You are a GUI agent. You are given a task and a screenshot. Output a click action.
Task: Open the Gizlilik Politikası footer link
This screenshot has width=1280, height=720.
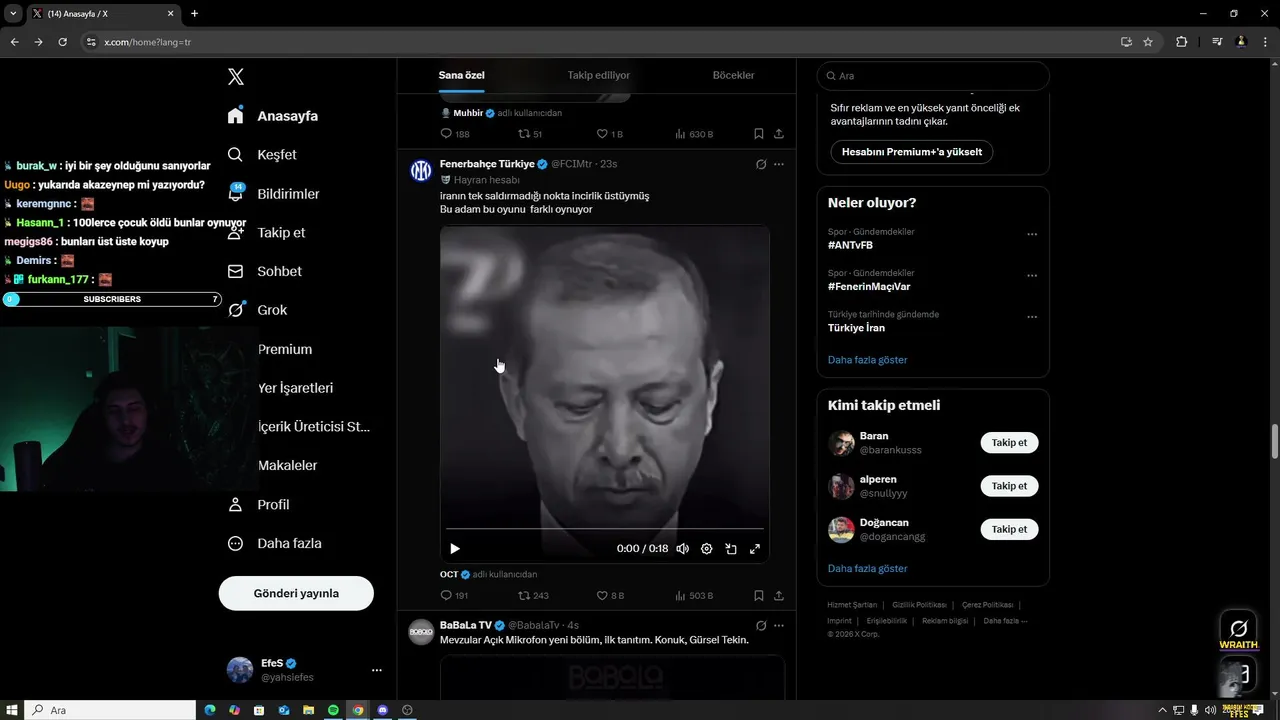919,605
